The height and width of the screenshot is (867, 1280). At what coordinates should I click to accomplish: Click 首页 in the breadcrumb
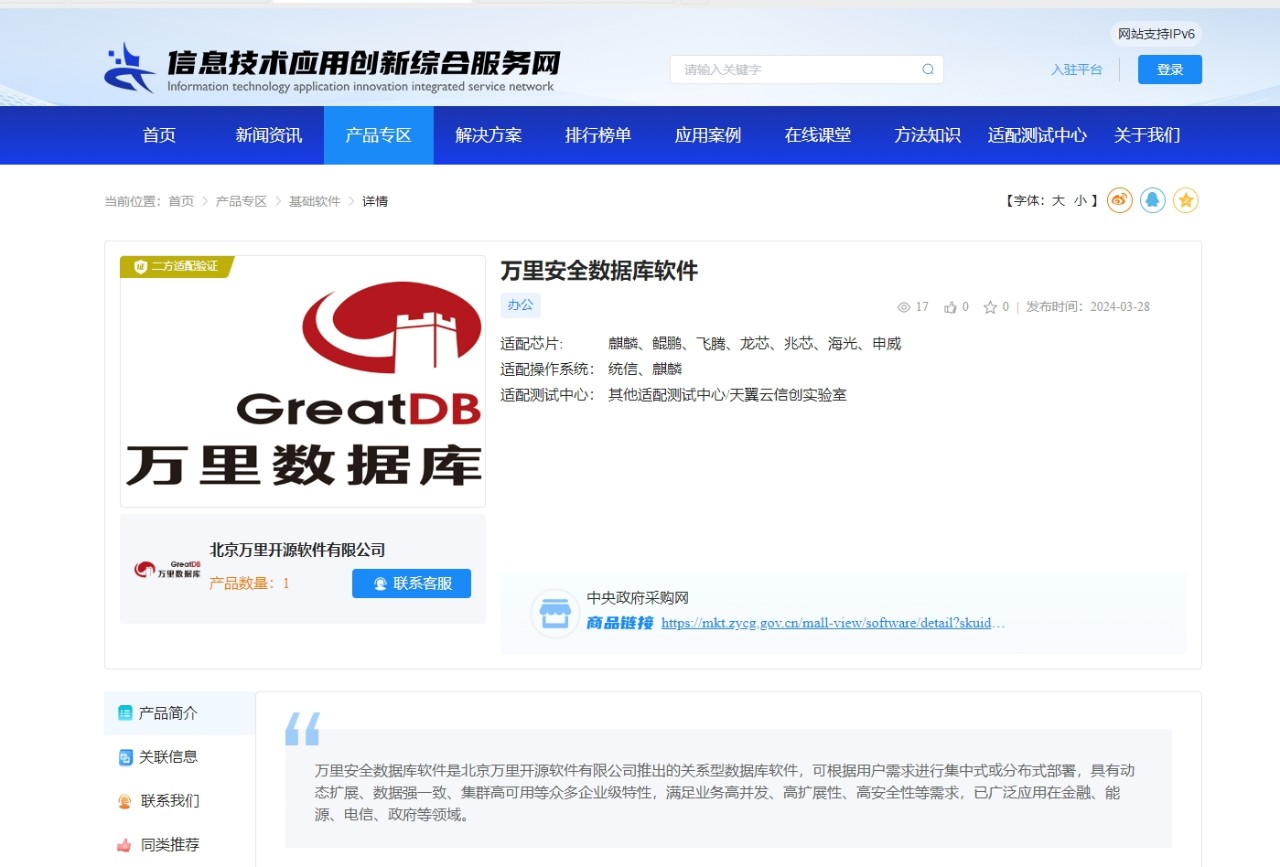[181, 201]
